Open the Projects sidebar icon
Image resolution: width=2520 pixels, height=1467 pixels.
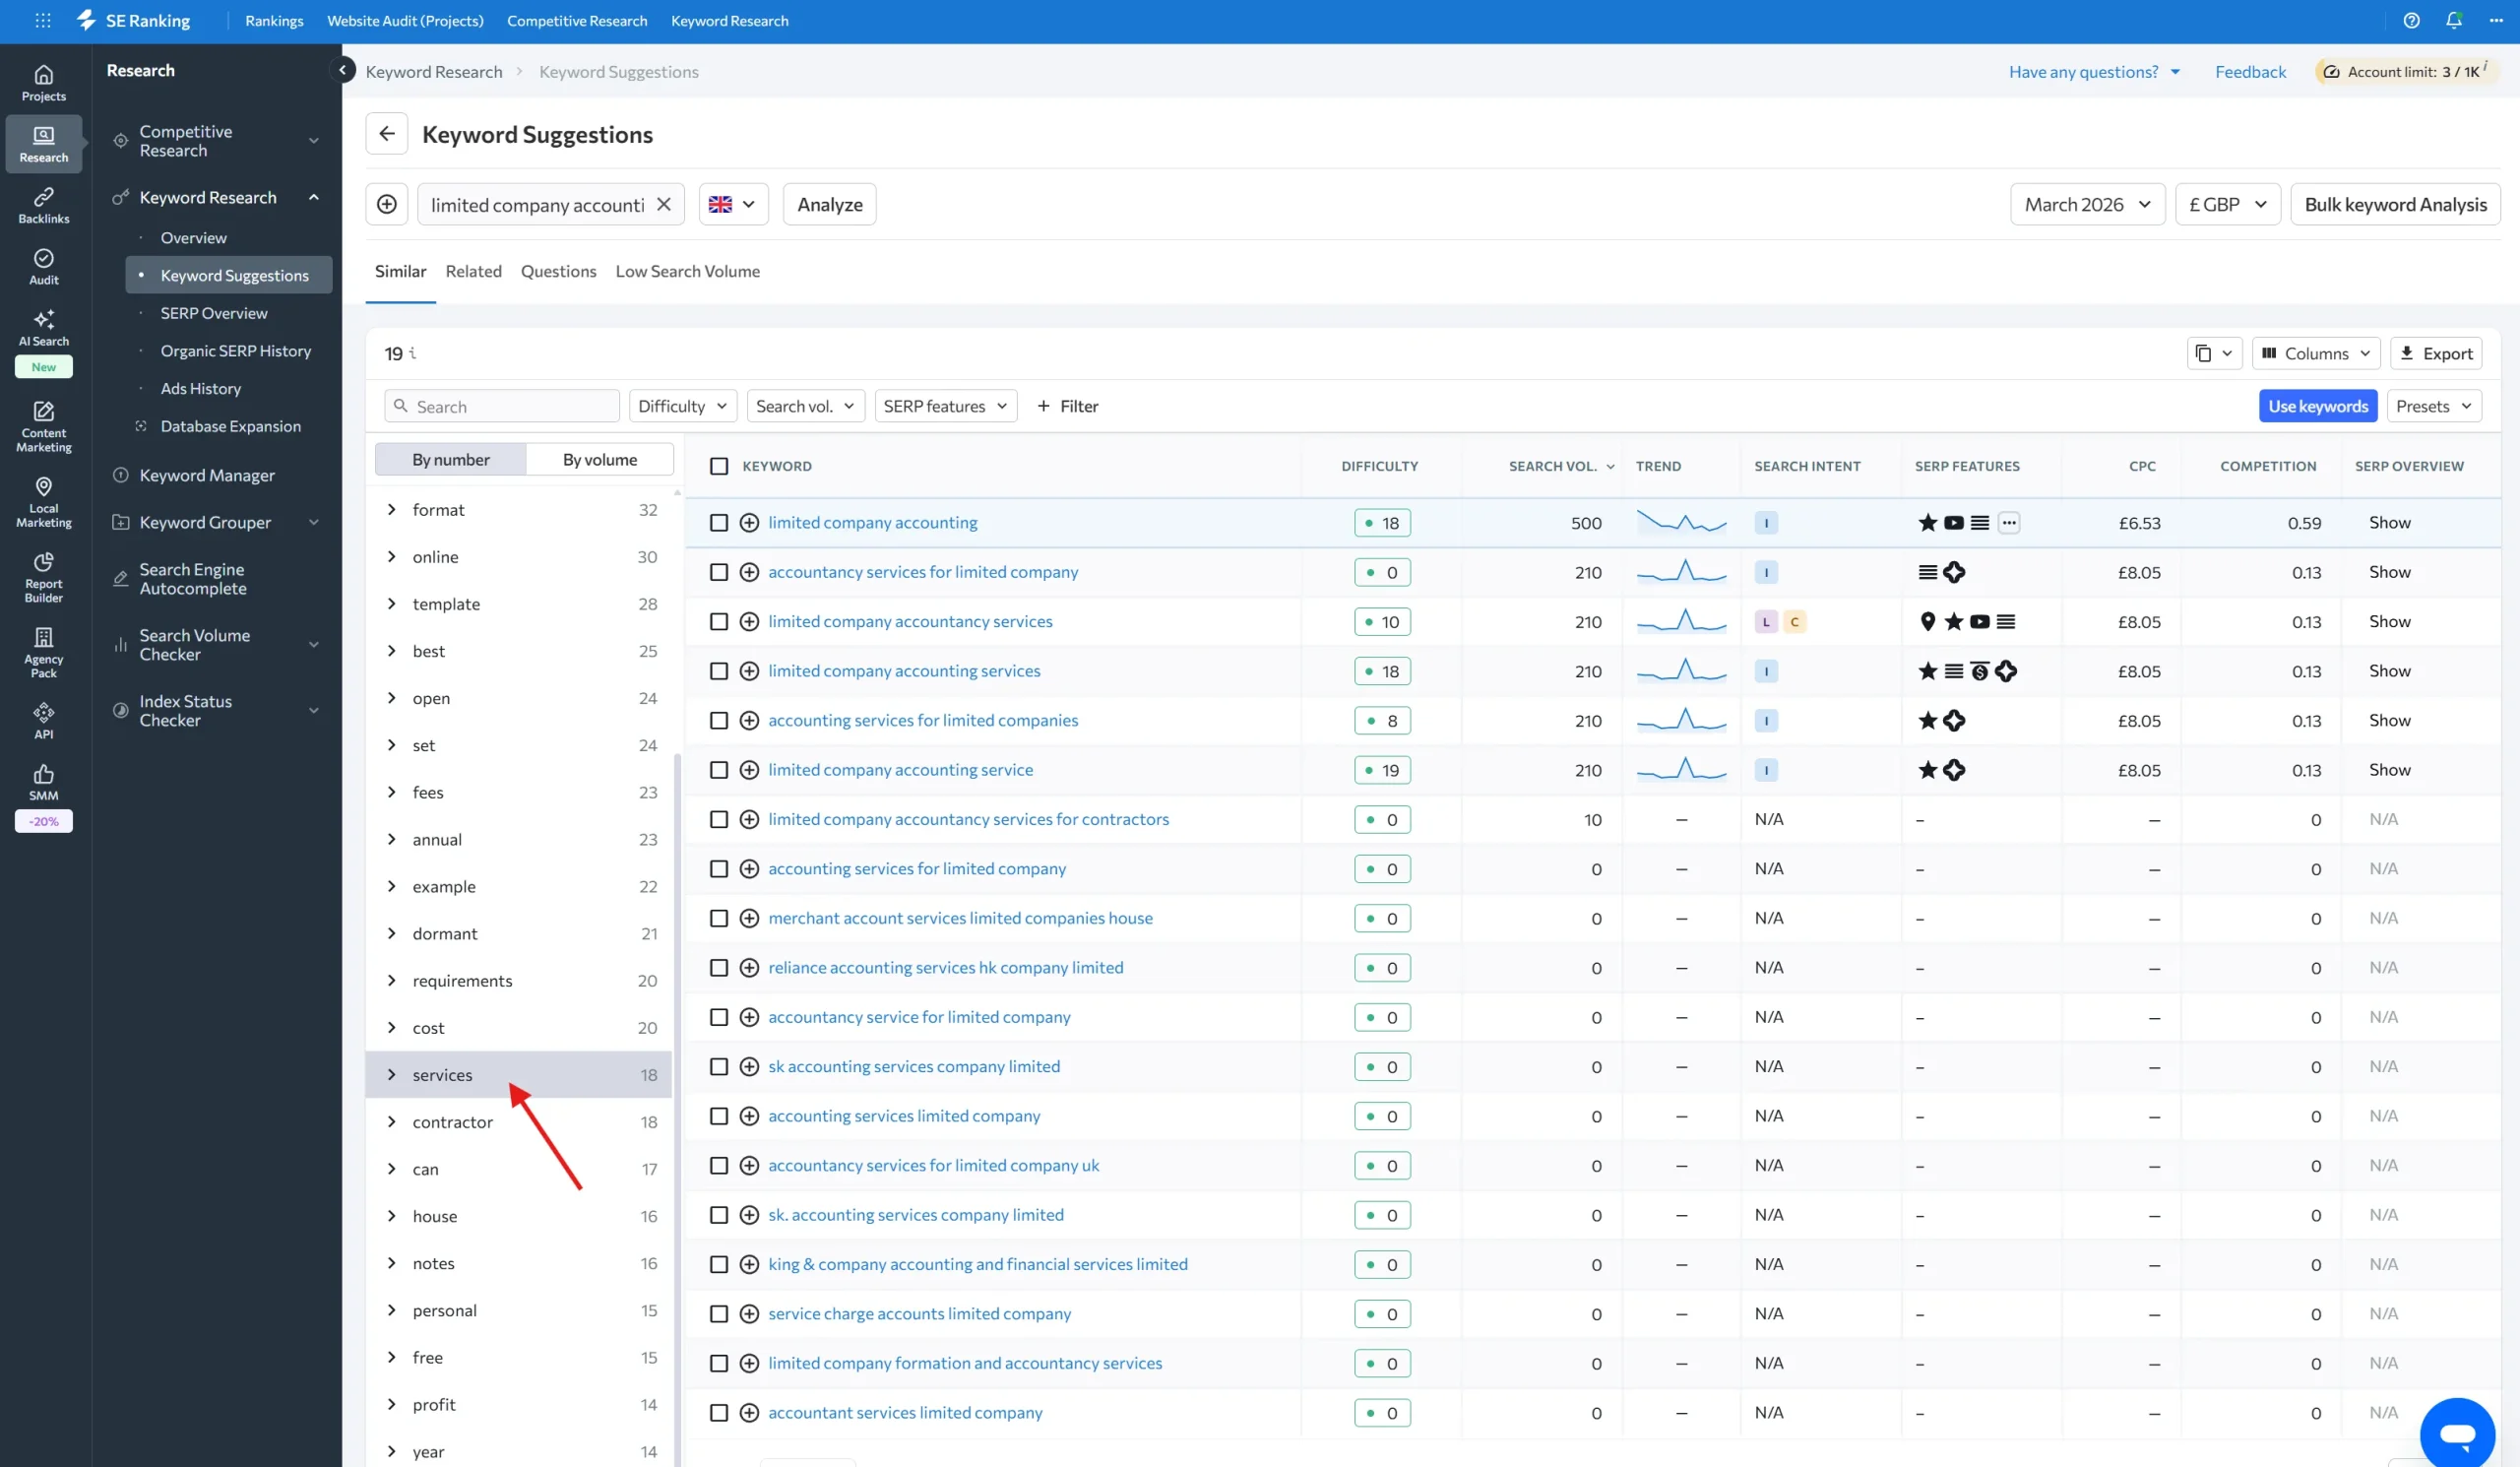pos(43,82)
